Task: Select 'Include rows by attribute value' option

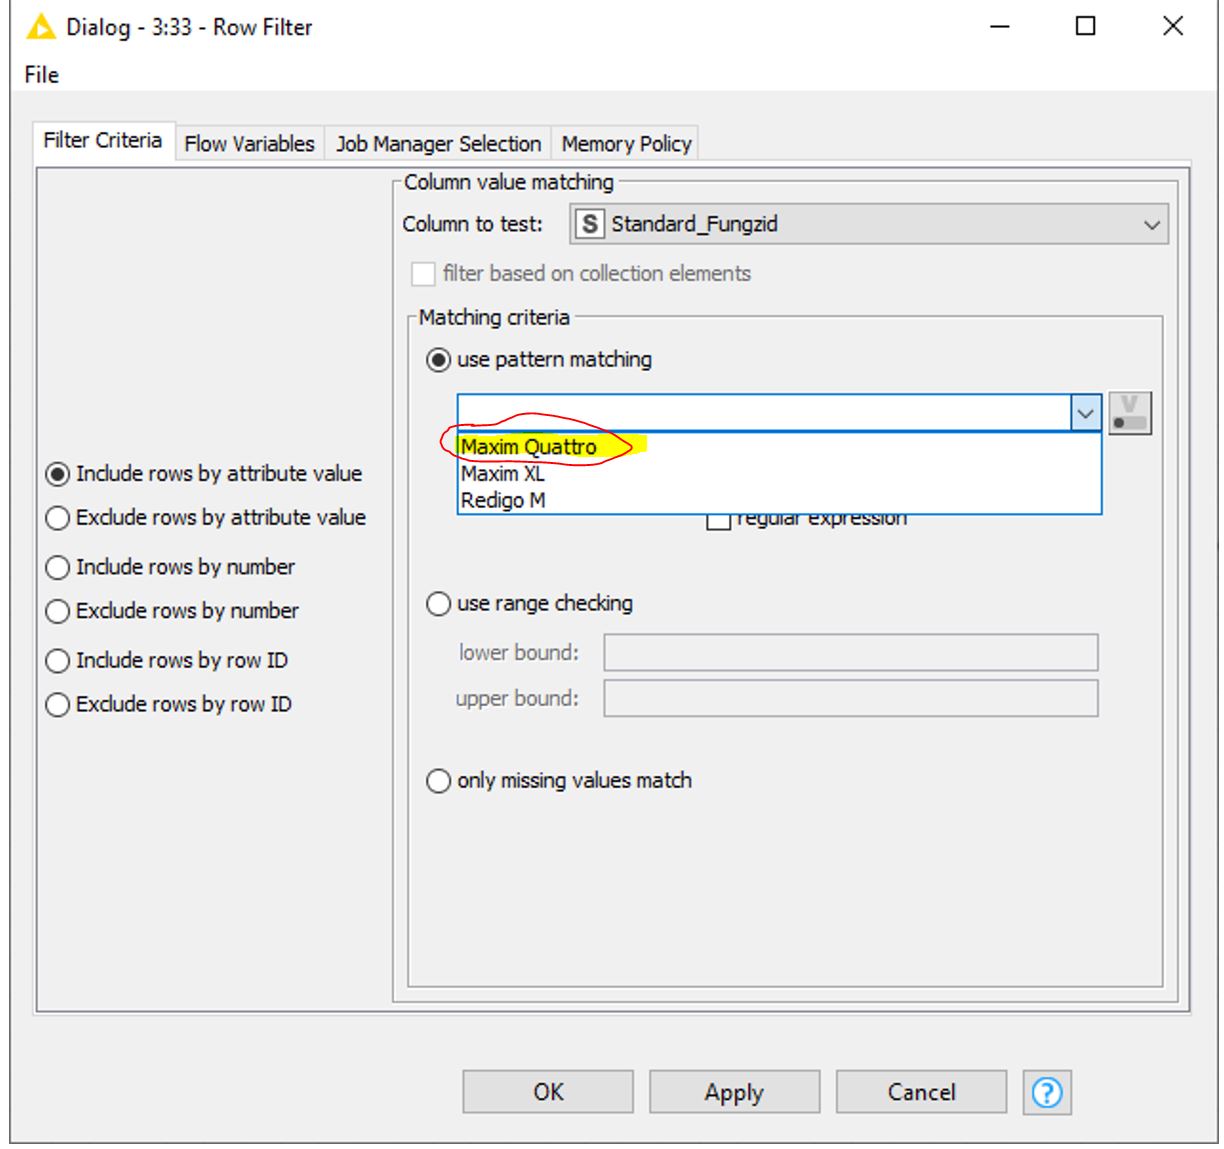Action: click(205, 474)
